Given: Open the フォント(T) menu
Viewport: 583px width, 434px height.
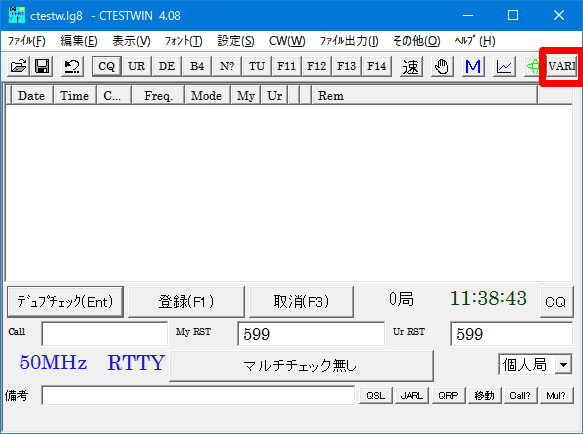Looking at the screenshot, I should [x=183, y=41].
